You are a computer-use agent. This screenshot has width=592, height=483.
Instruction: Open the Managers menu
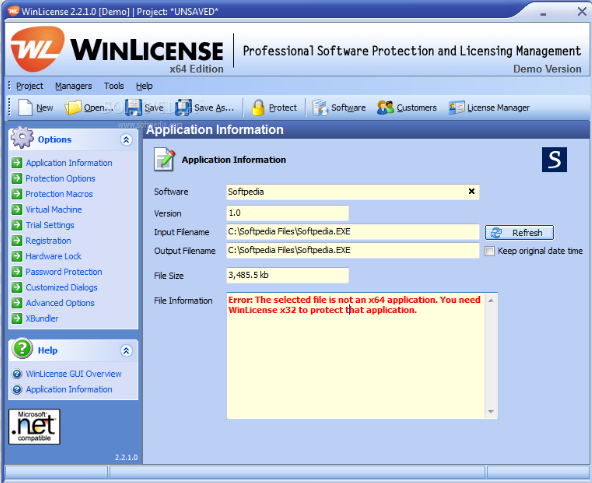click(x=73, y=86)
